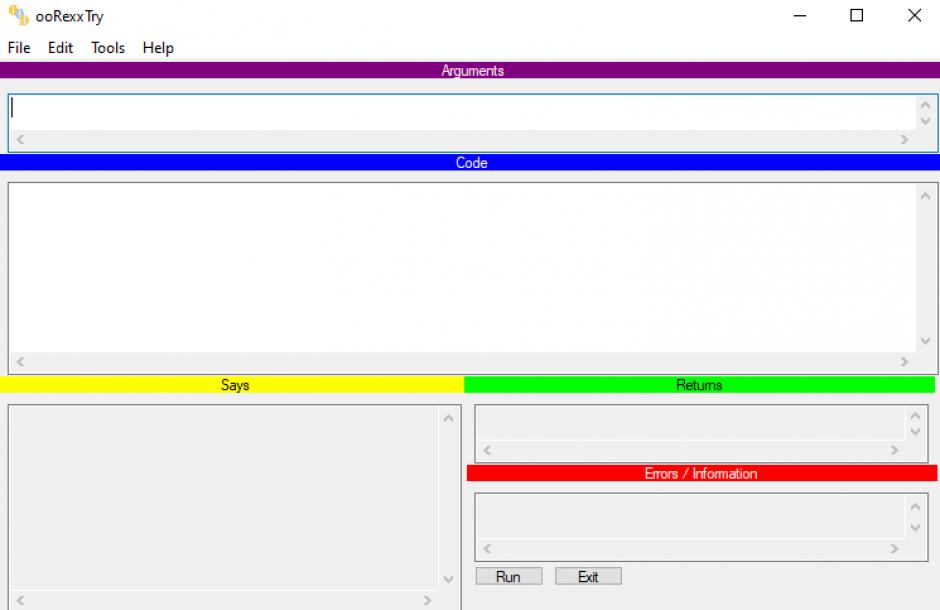940x610 pixels.
Task: Click Says box scroll right arrow
Action: click(427, 600)
